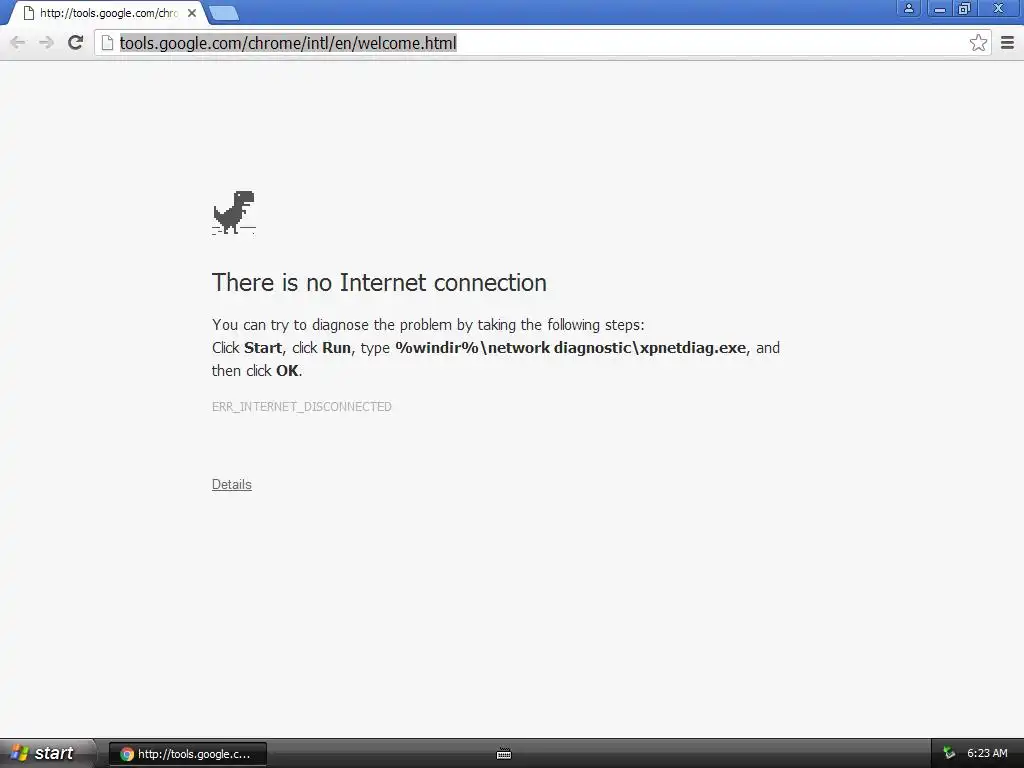The height and width of the screenshot is (768, 1024).
Task: Click the offline dinosaur image
Action: [x=234, y=212]
